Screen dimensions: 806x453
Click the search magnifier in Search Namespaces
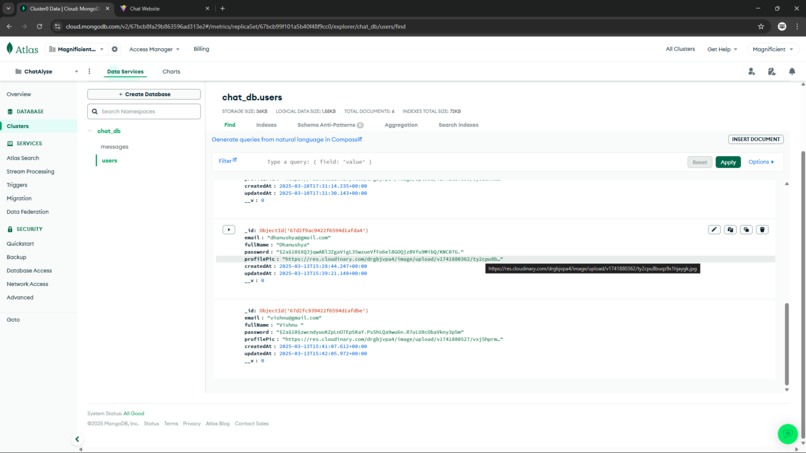click(x=95, y=112)
